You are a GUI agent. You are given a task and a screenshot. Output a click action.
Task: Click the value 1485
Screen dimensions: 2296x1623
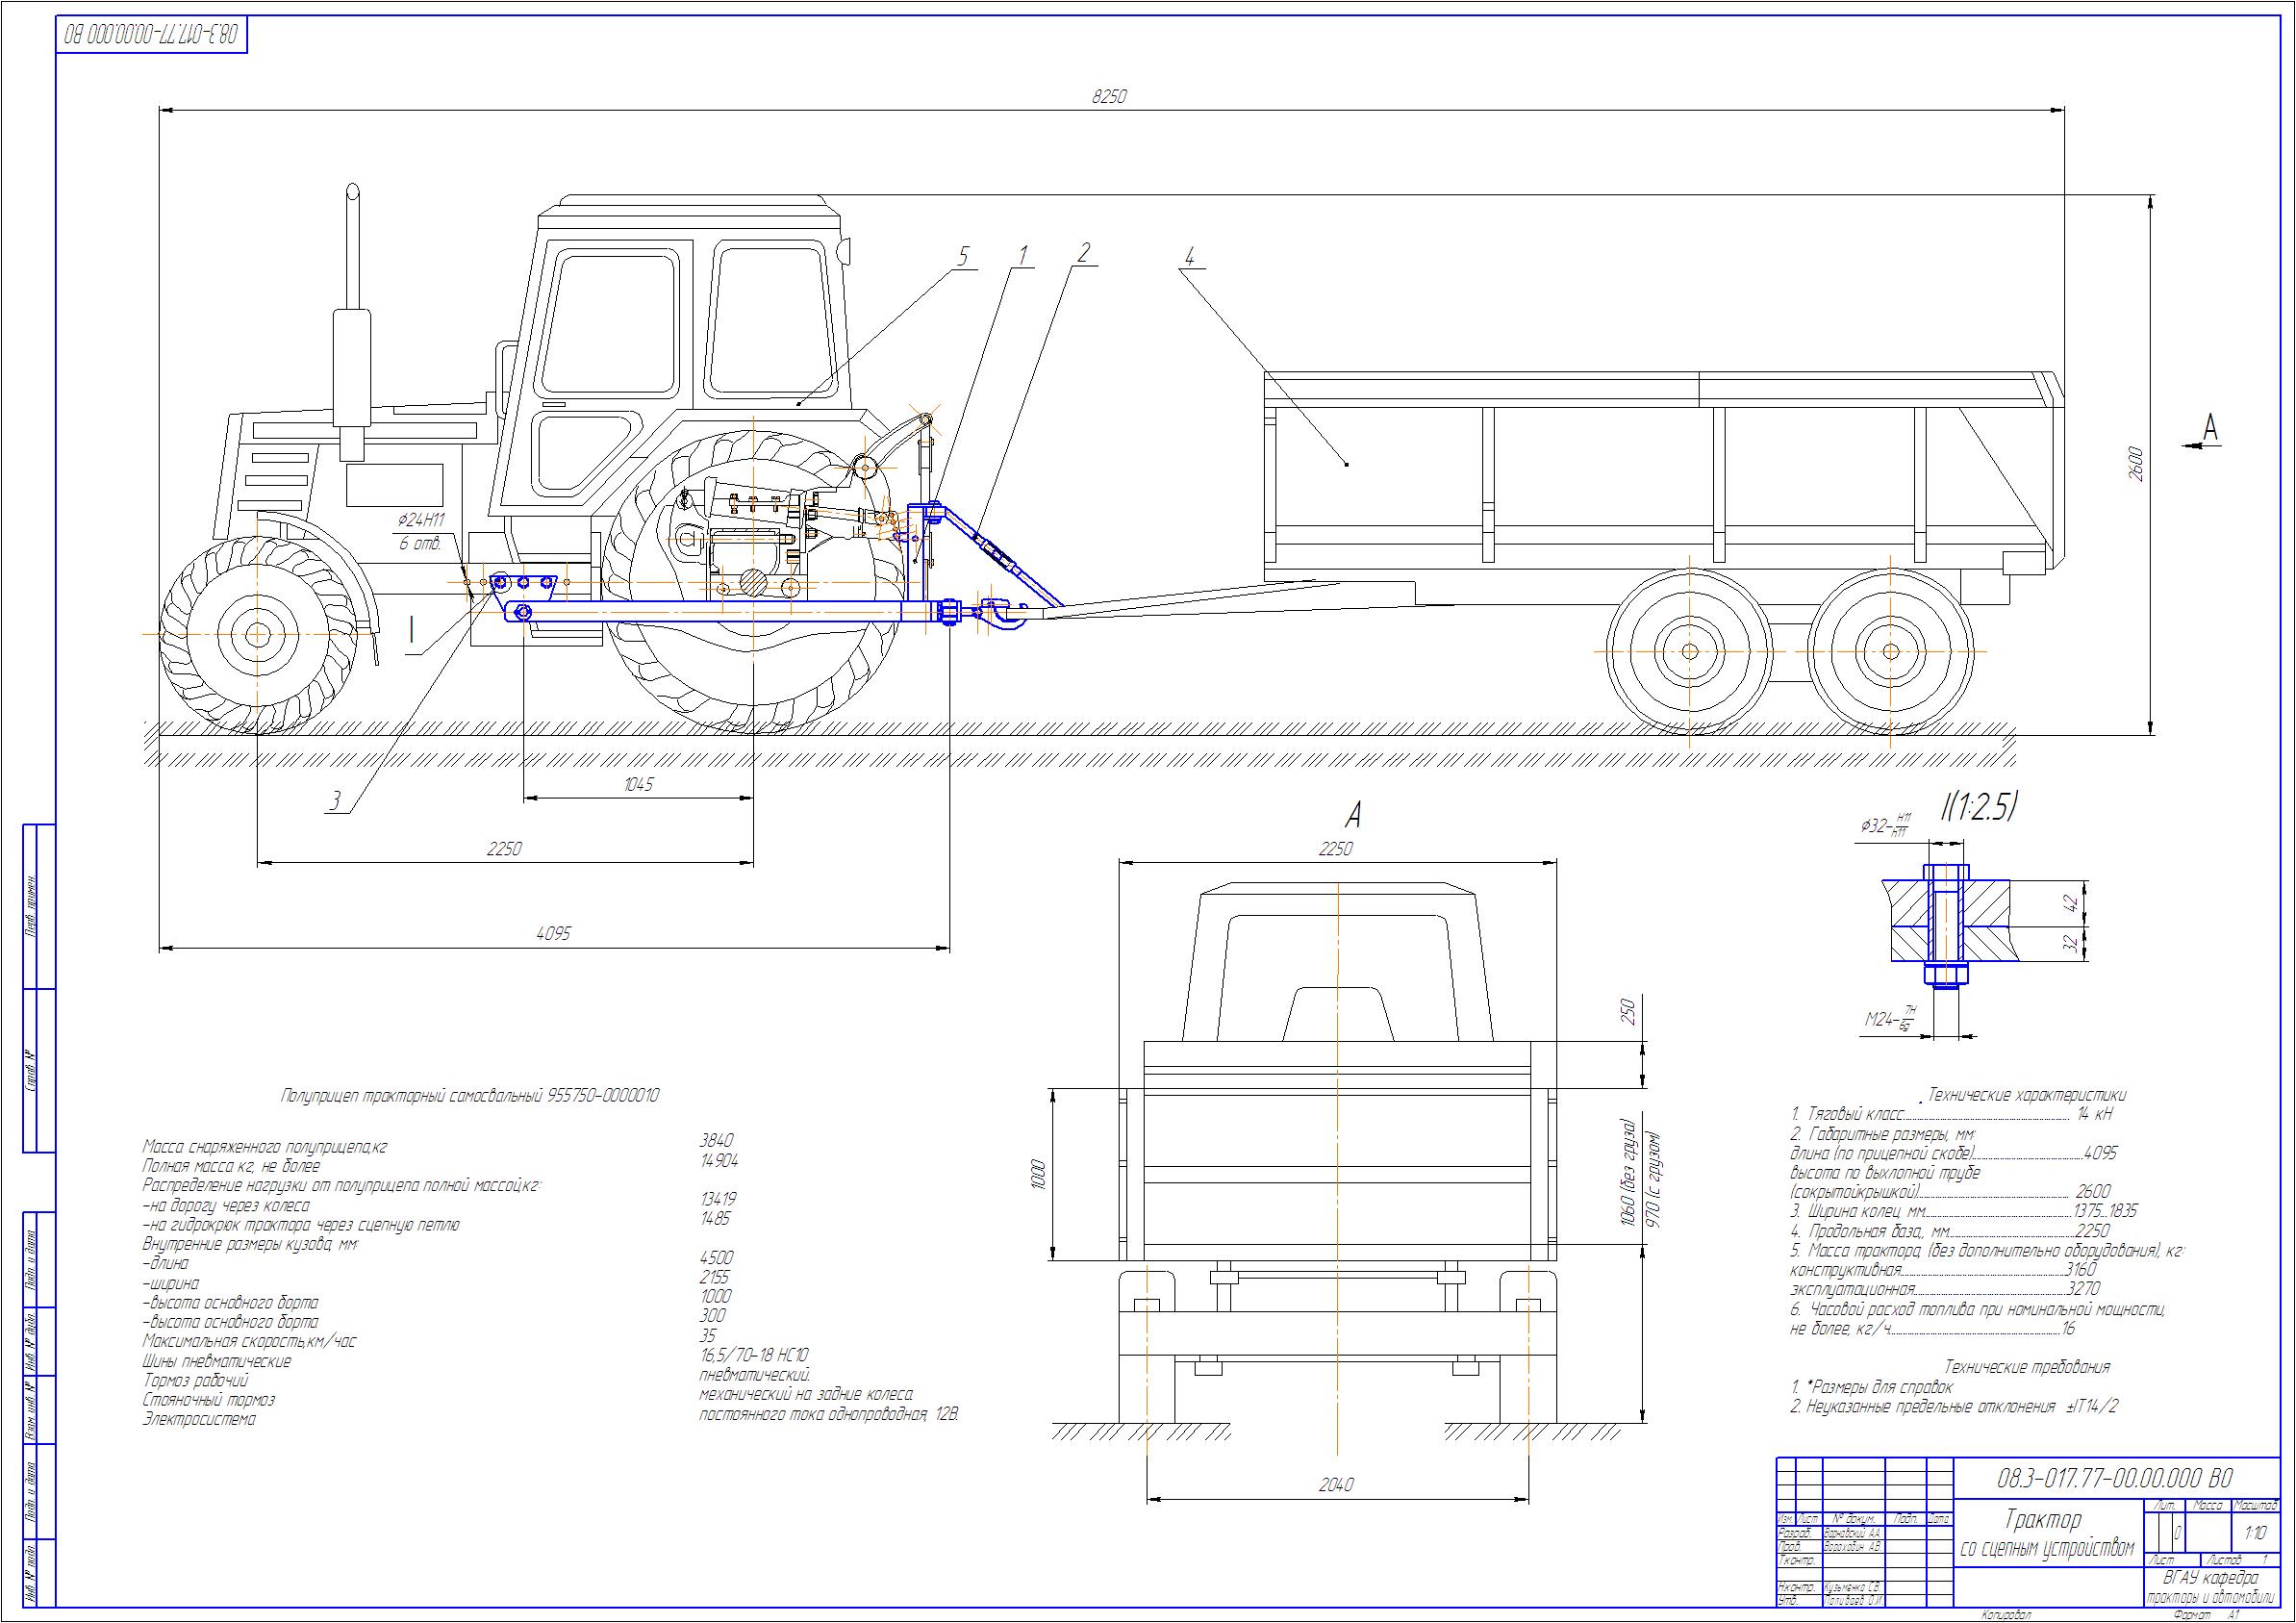(716, 1218)
